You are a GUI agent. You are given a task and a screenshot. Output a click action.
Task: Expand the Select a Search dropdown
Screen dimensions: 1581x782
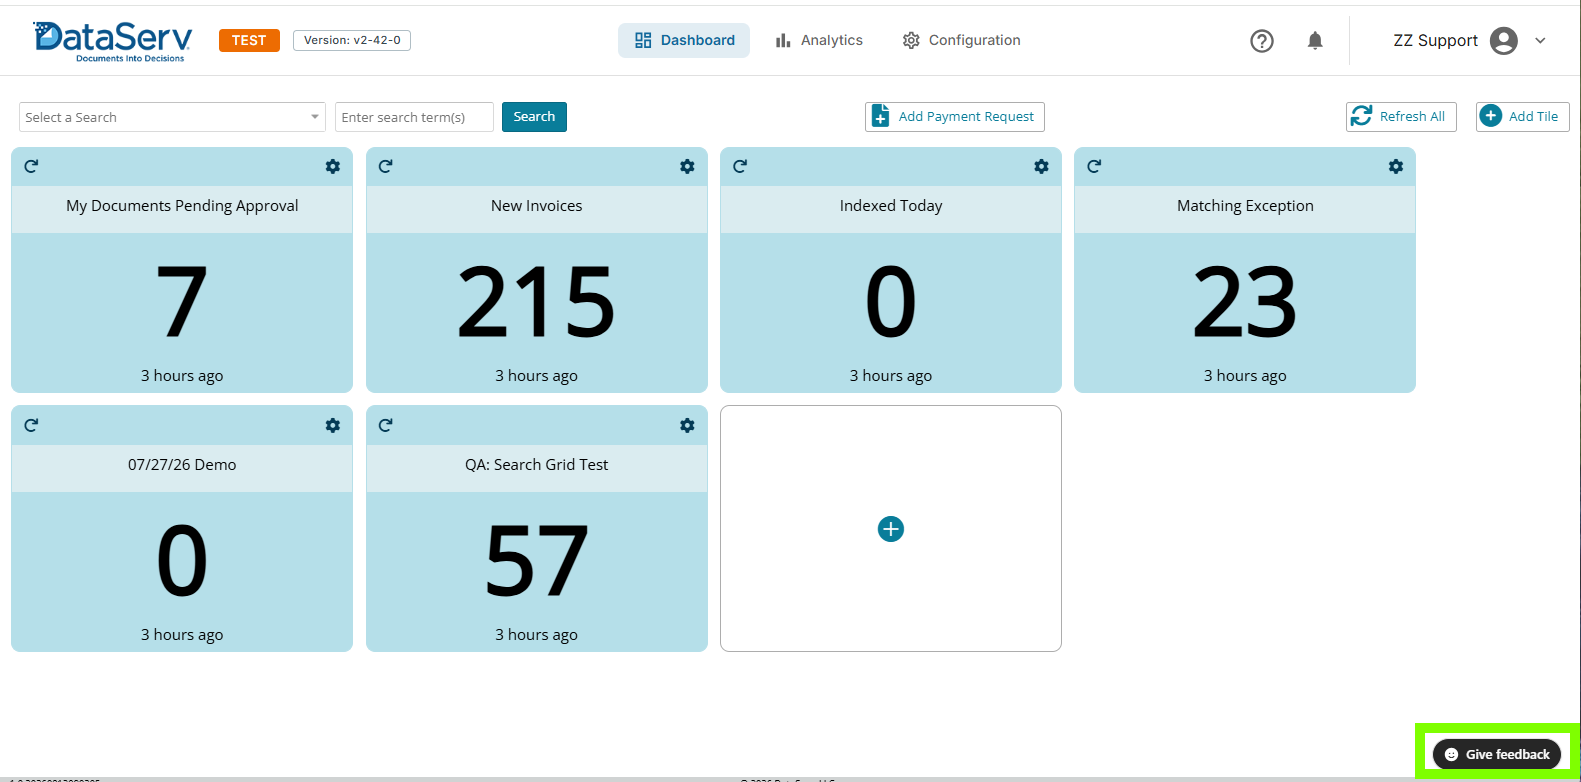coord(172,117)
